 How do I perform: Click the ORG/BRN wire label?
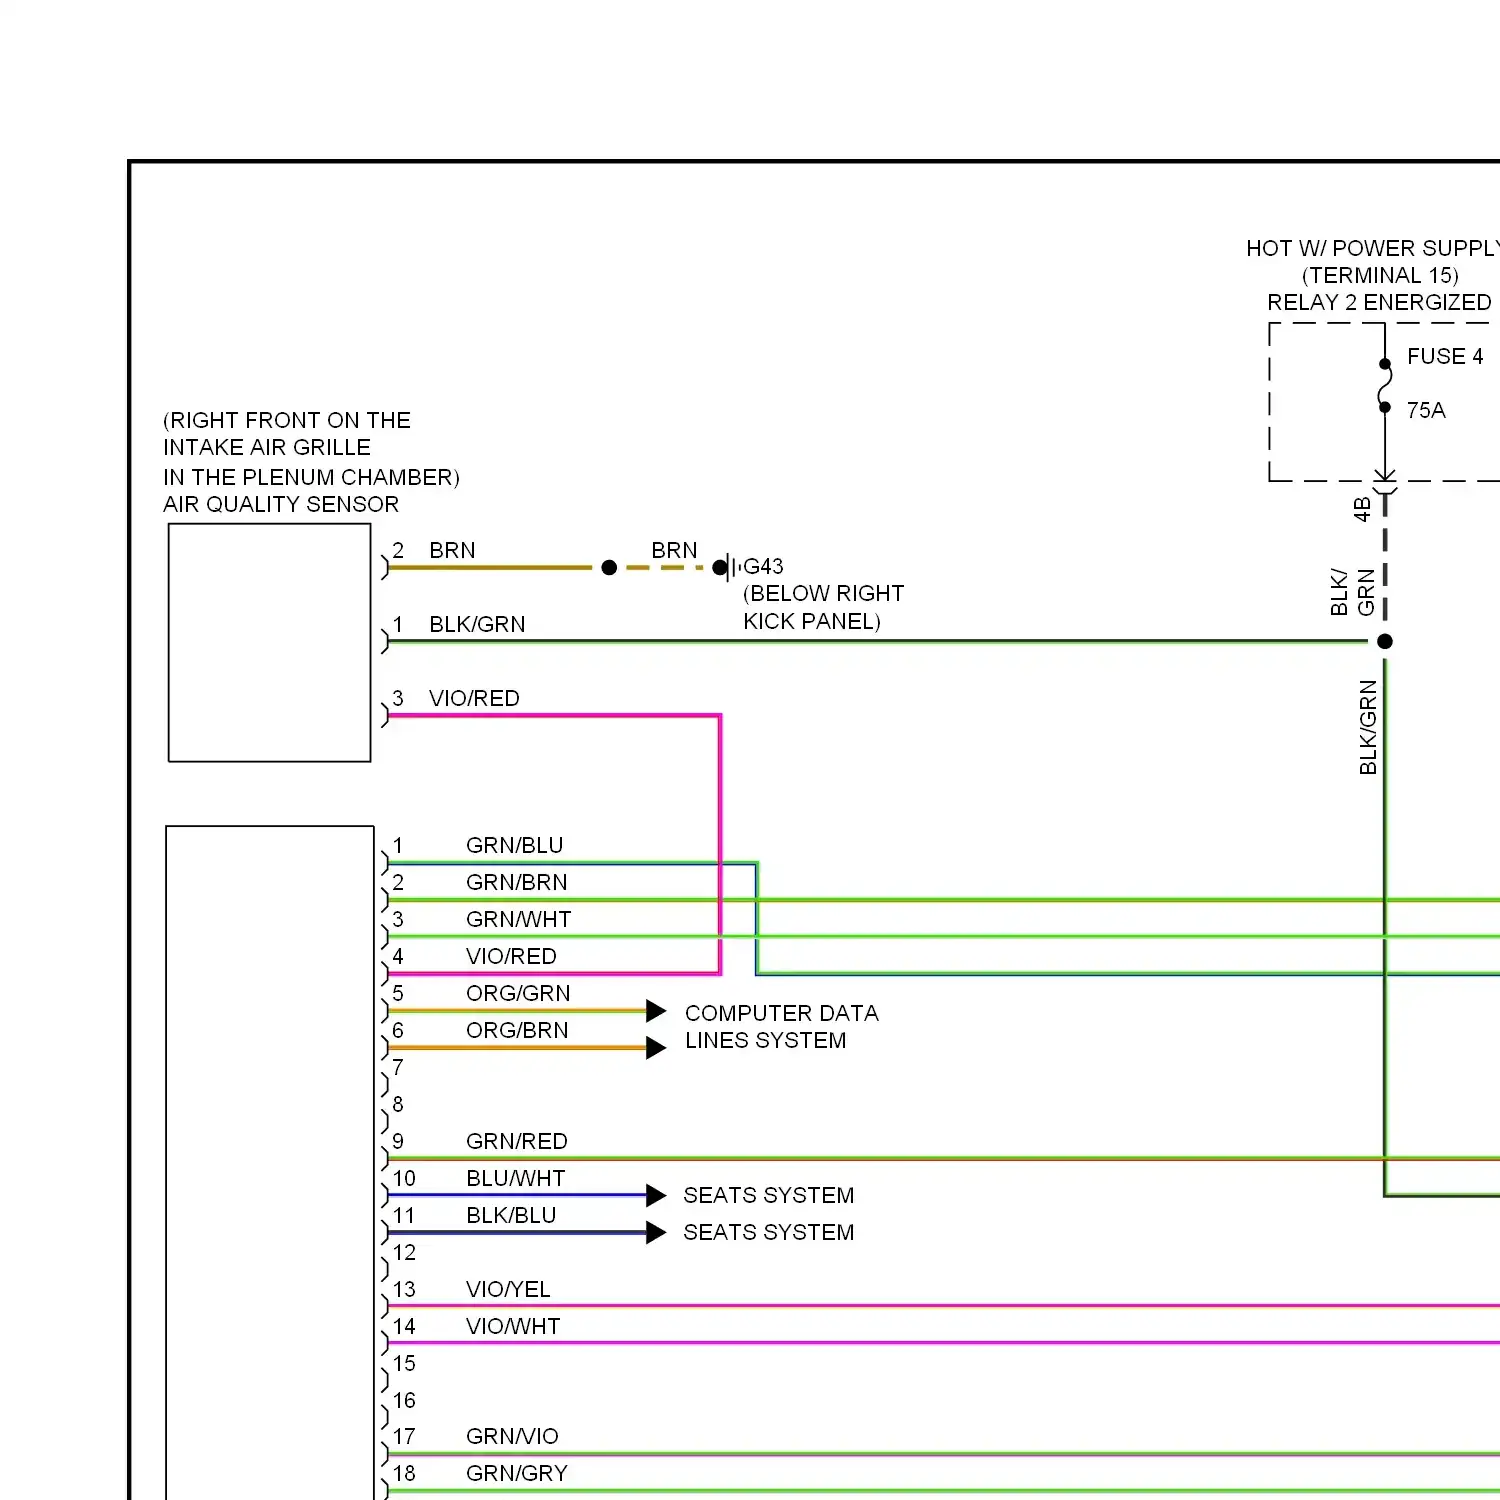[517, 1030]
